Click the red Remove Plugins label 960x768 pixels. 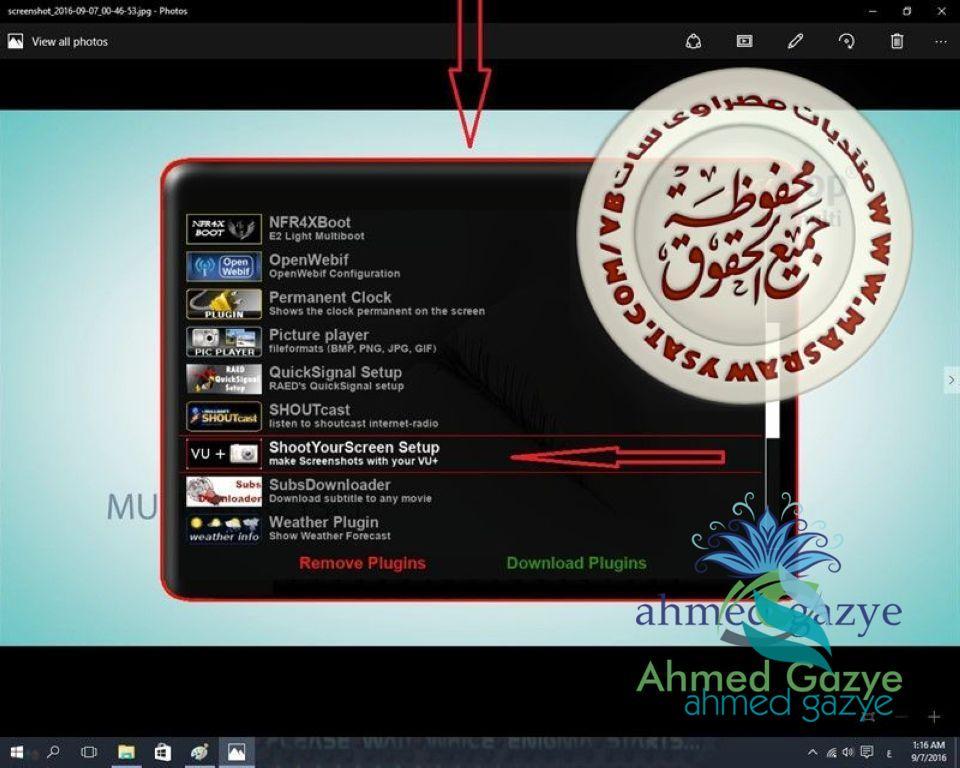(362, 563)
